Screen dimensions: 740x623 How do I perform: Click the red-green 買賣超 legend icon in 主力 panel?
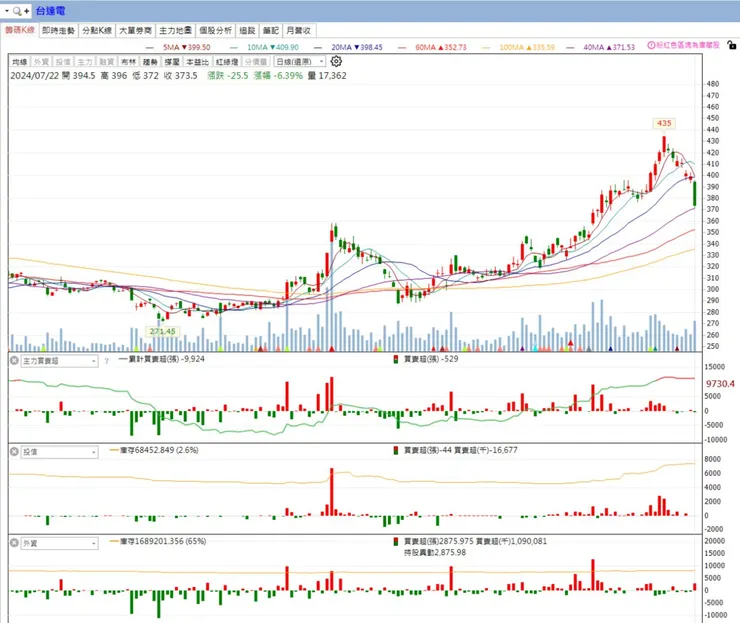(395, 359)
